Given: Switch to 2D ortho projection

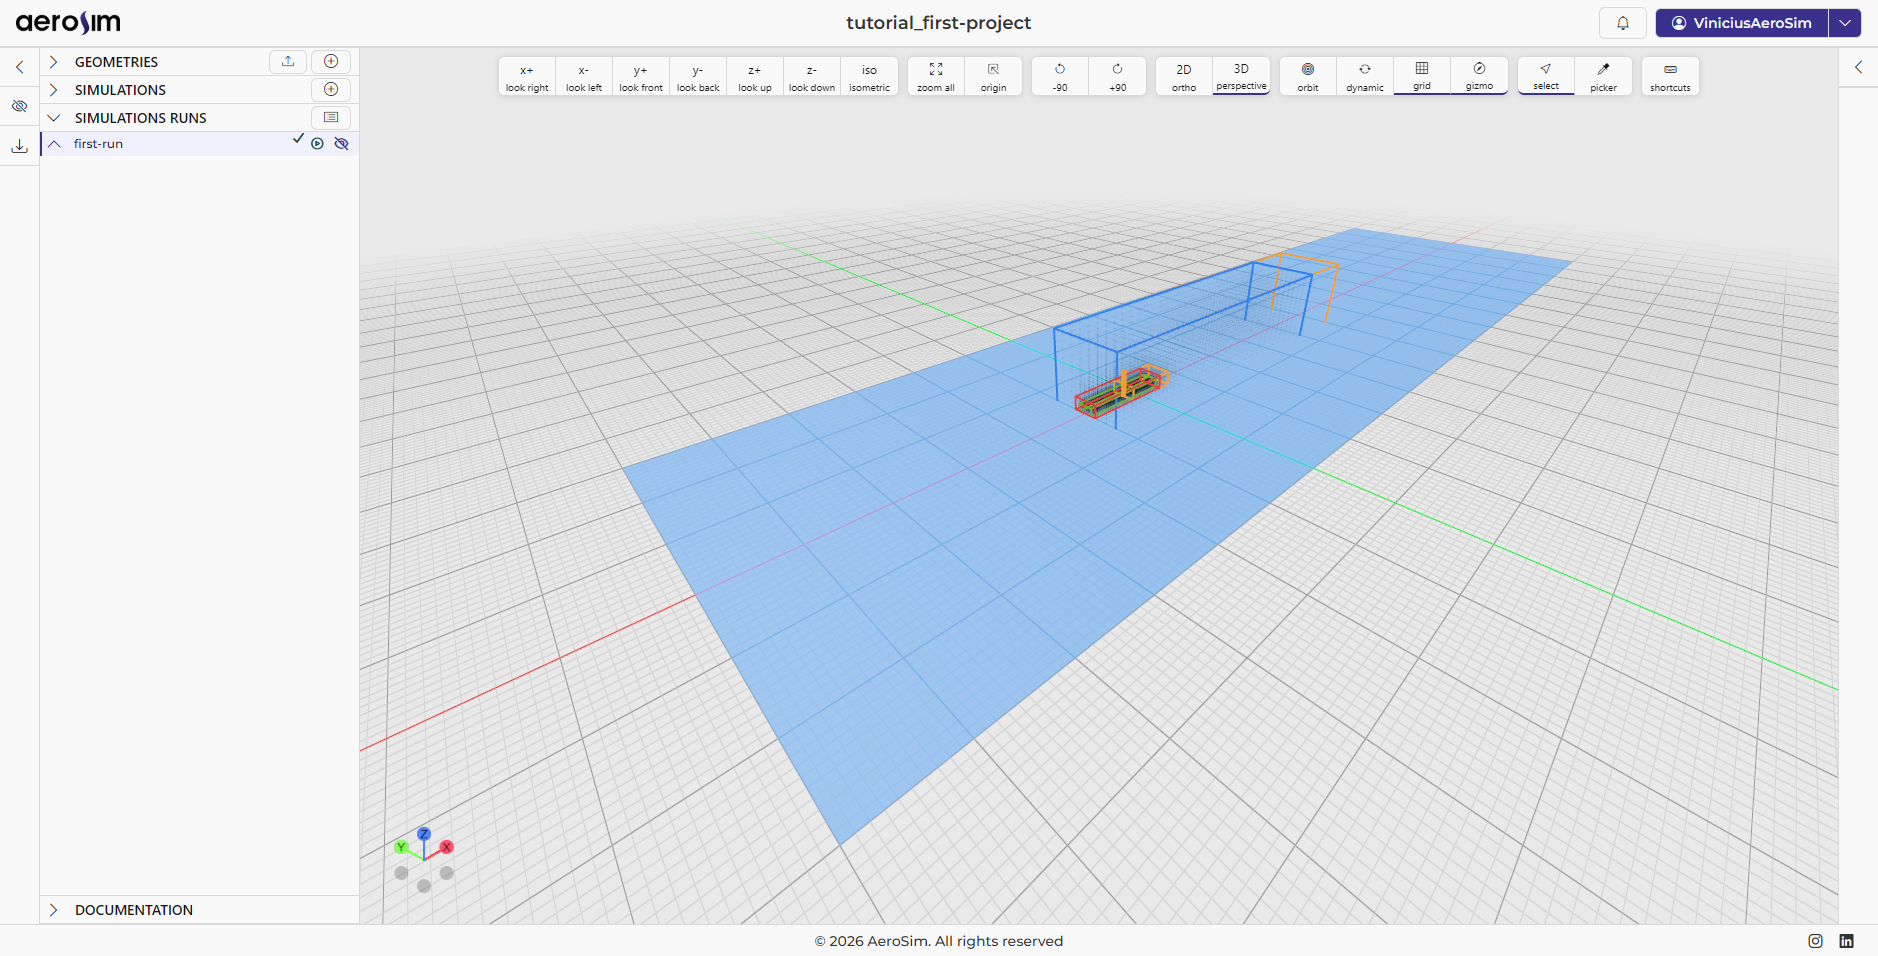Looking at the screenshot, I should (x=1184, y=77).
